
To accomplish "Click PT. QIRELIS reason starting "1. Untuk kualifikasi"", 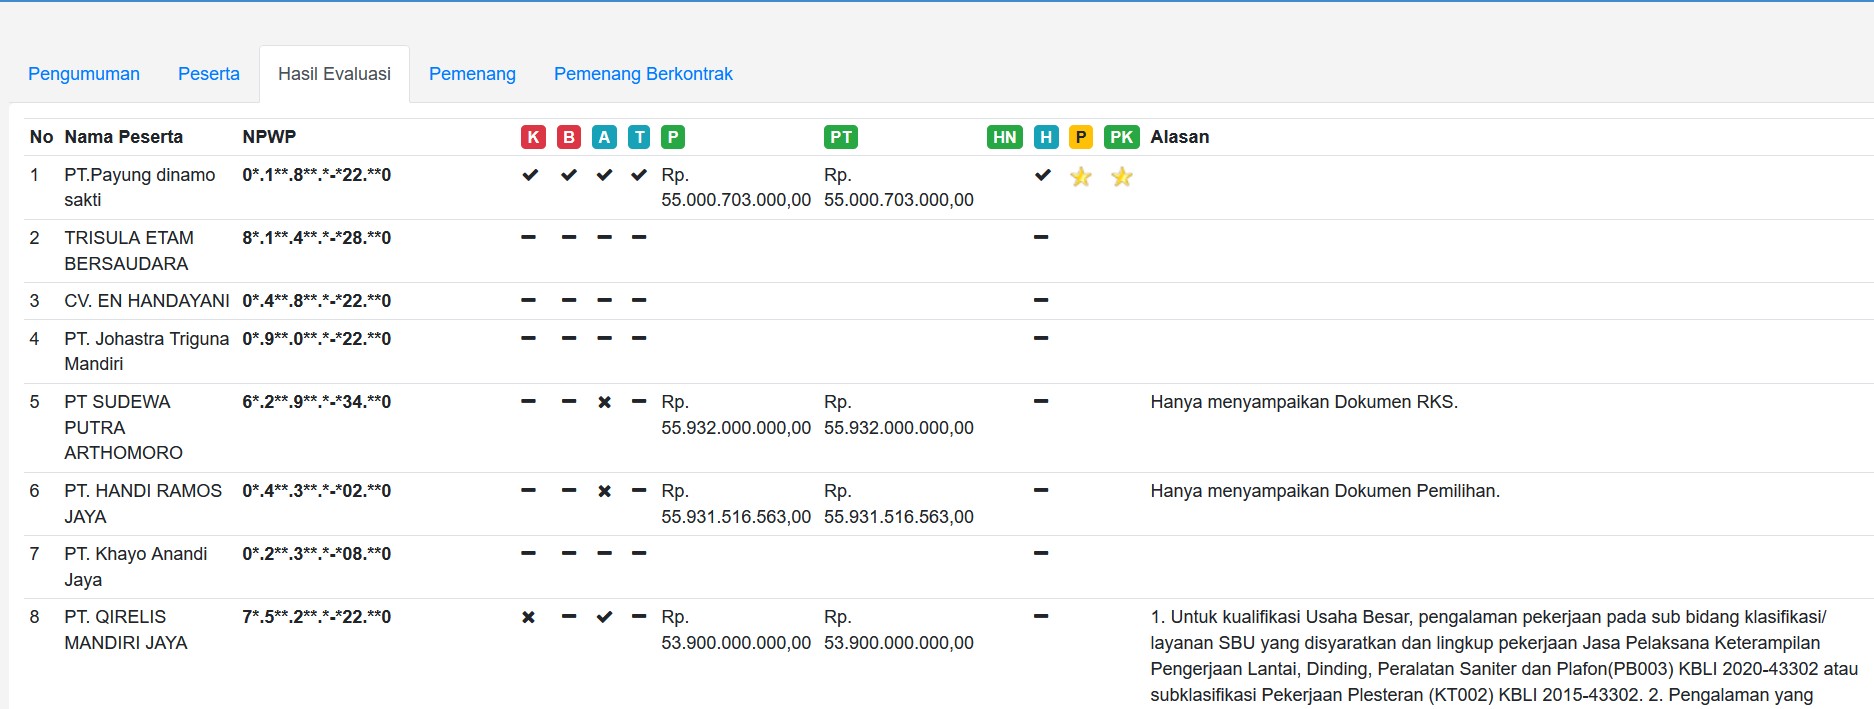I will tap(1504, 656).
